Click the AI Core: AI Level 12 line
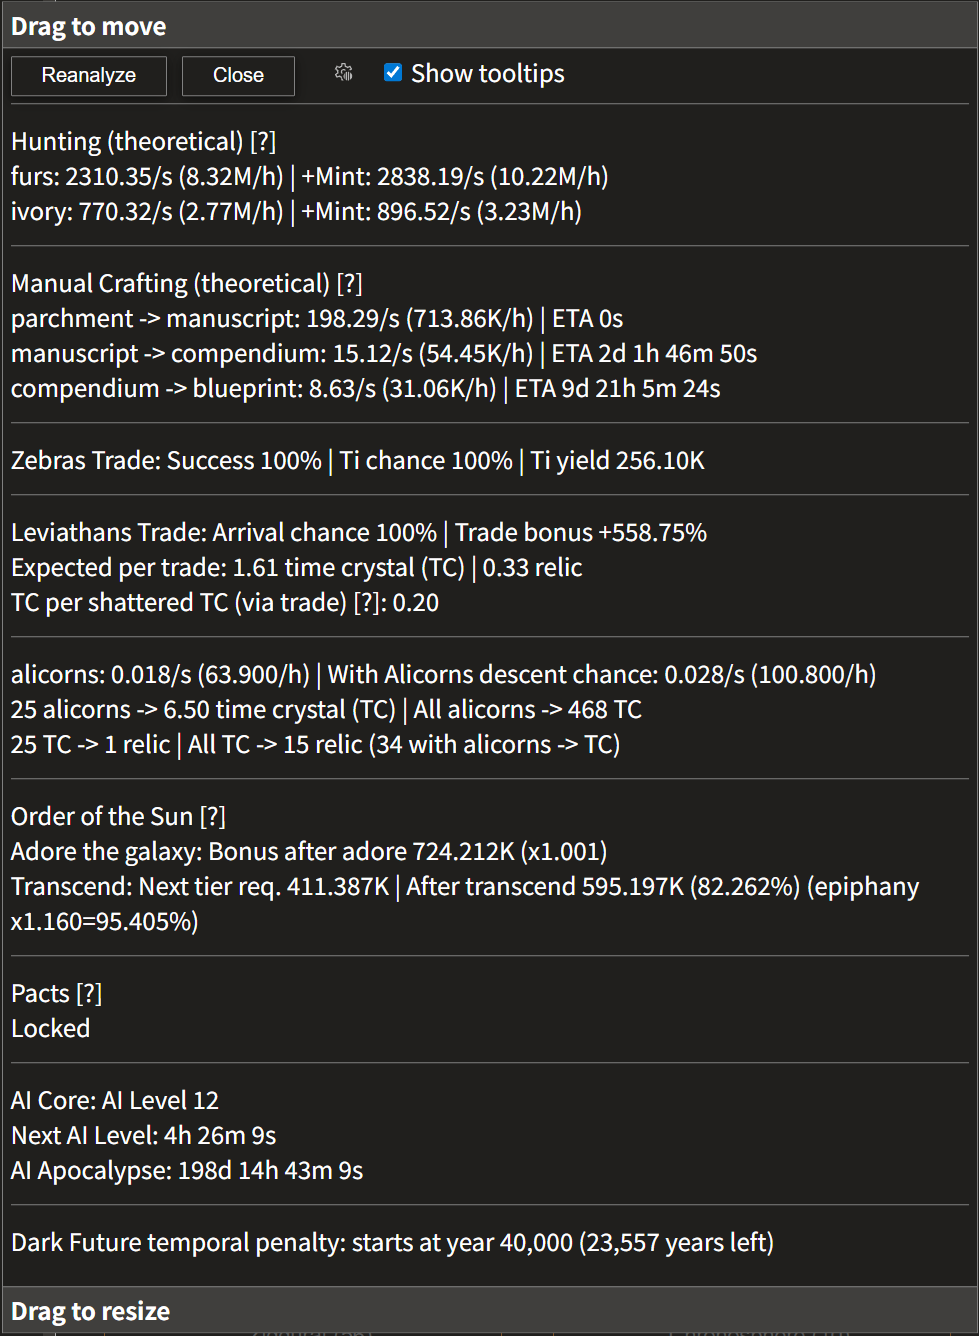This screenshot has height=1336, width=979. click(115, 1101)
